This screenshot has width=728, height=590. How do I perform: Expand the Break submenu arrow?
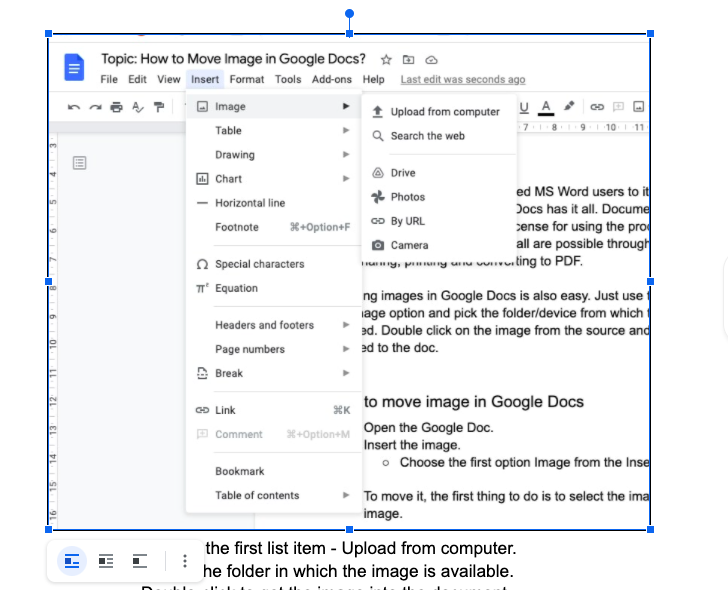click(346, 373)
